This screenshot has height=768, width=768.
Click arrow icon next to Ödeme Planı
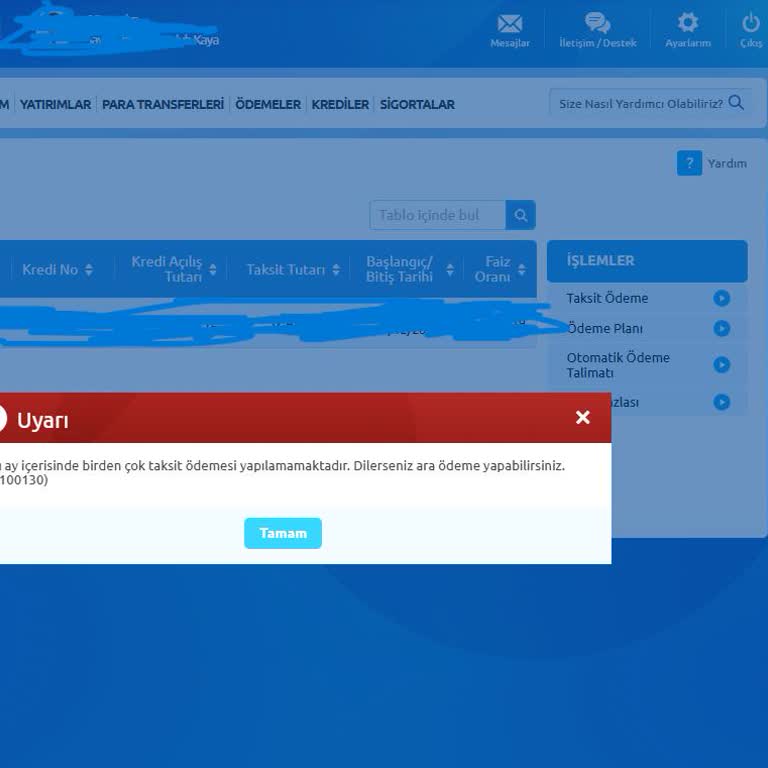[x=721, y=328]
